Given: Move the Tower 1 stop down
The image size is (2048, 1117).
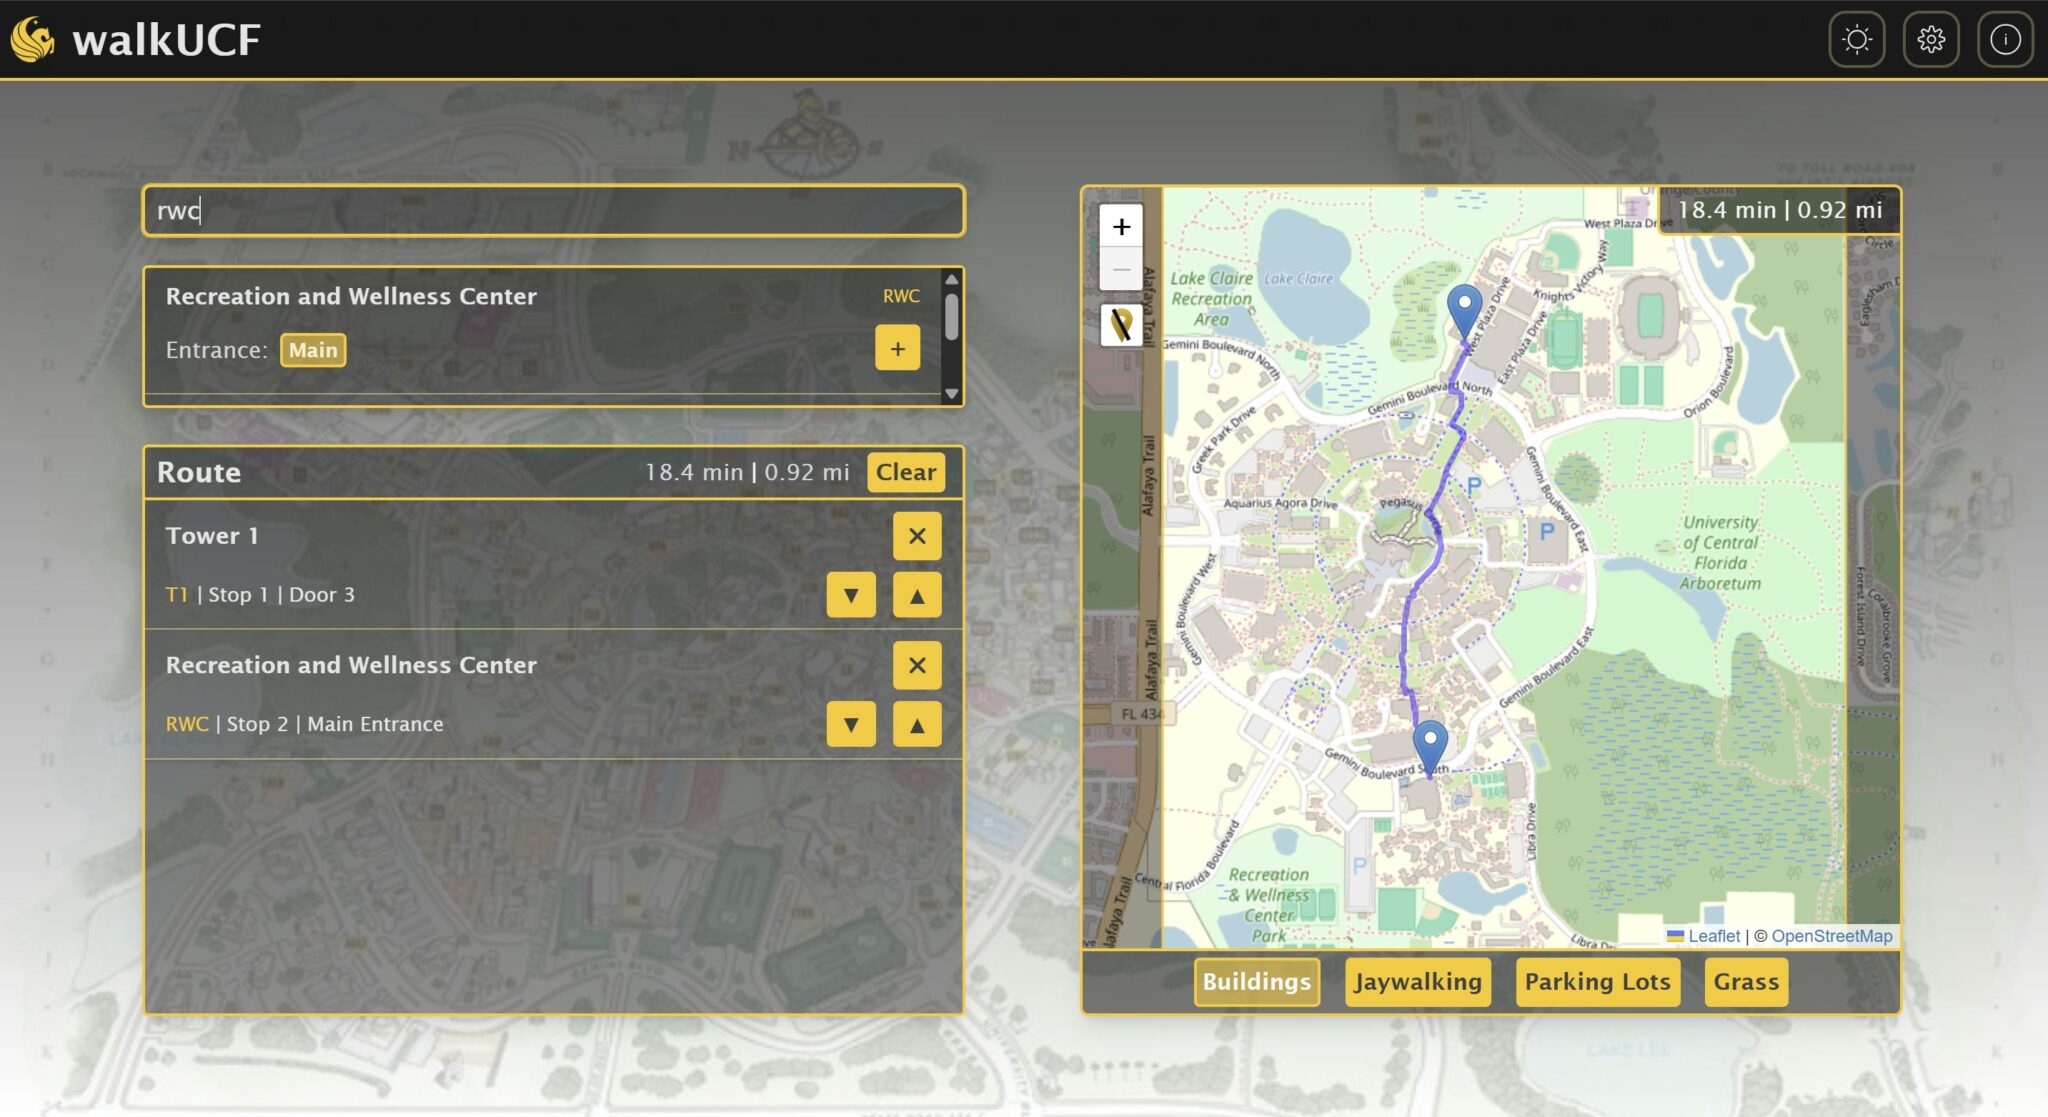Looking at the screenshot, I should pyautogui.click(x=851, y=594).
